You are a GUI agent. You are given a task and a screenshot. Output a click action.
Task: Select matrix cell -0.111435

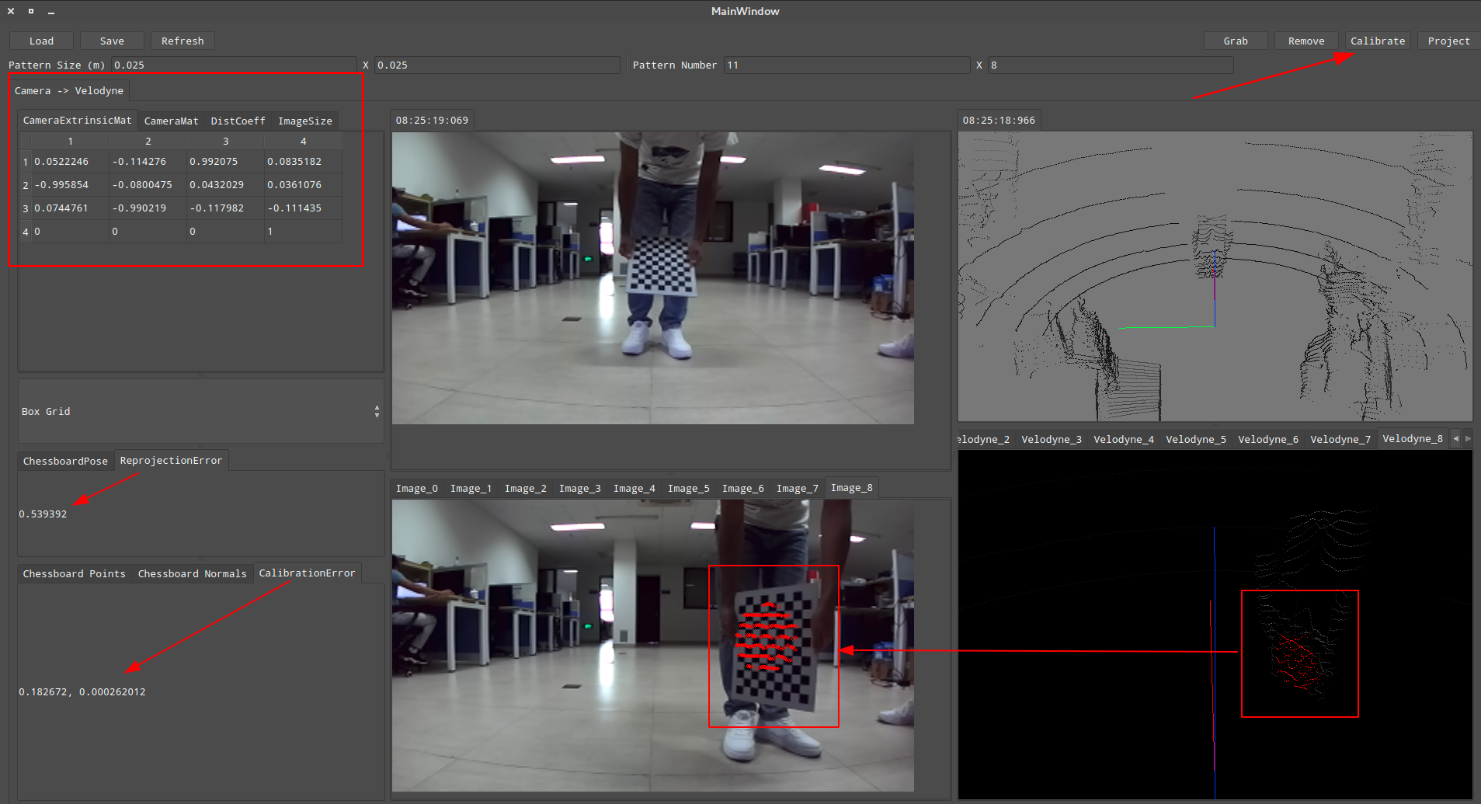pyautogui.click(x=303, y=208)
